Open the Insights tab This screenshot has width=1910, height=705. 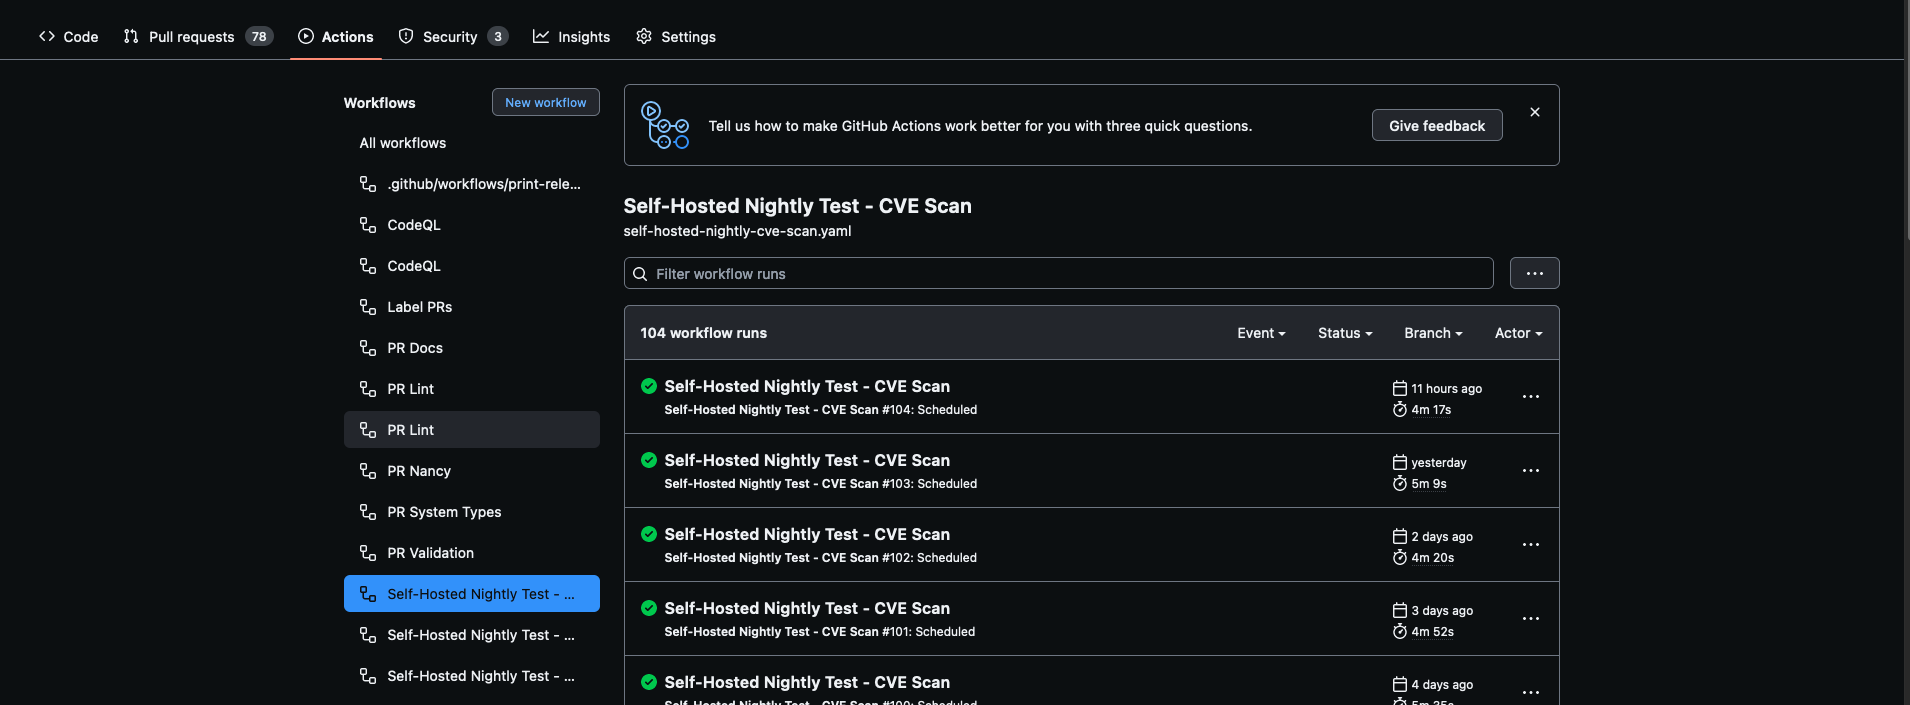pos(571,36)
